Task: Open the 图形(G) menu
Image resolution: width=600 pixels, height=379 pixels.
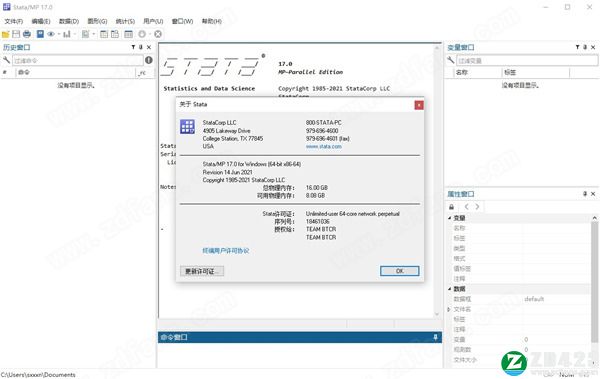Action: (97, 21)
